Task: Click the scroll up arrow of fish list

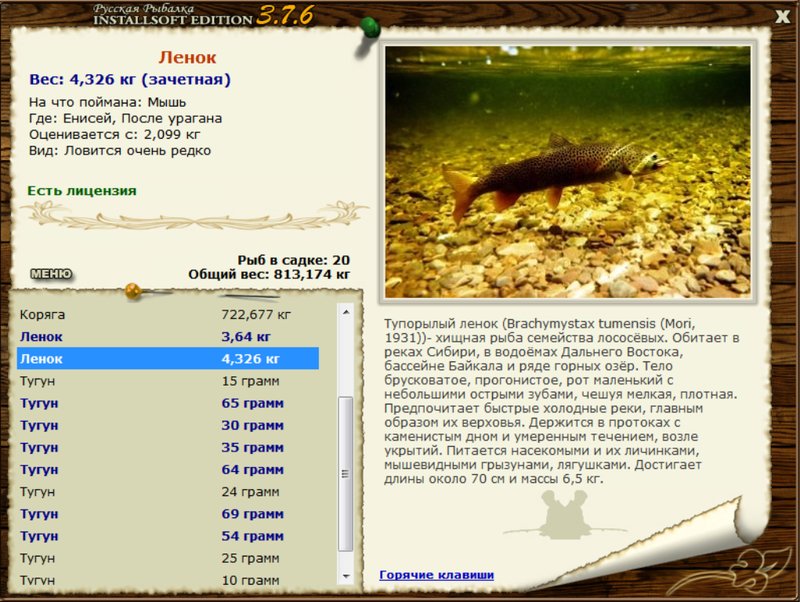Action: 346,312
